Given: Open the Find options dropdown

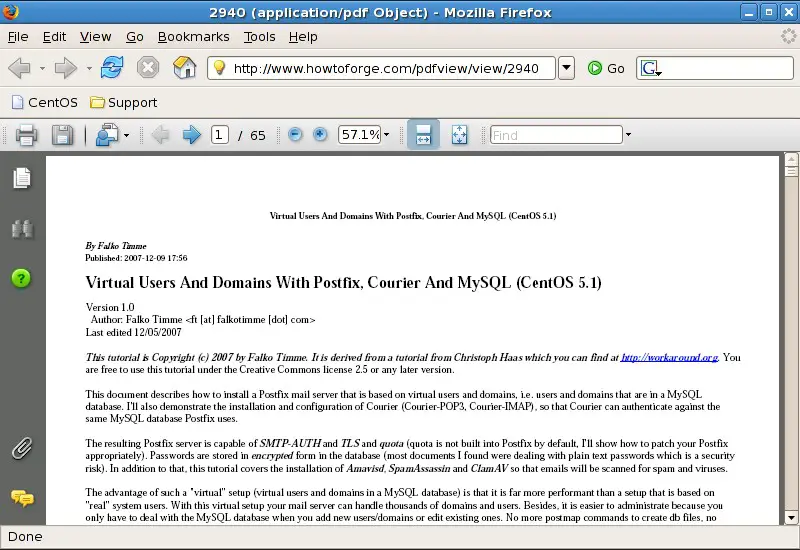Looking at the screenshot, I should pyautogui.click(x=628, y=135).
